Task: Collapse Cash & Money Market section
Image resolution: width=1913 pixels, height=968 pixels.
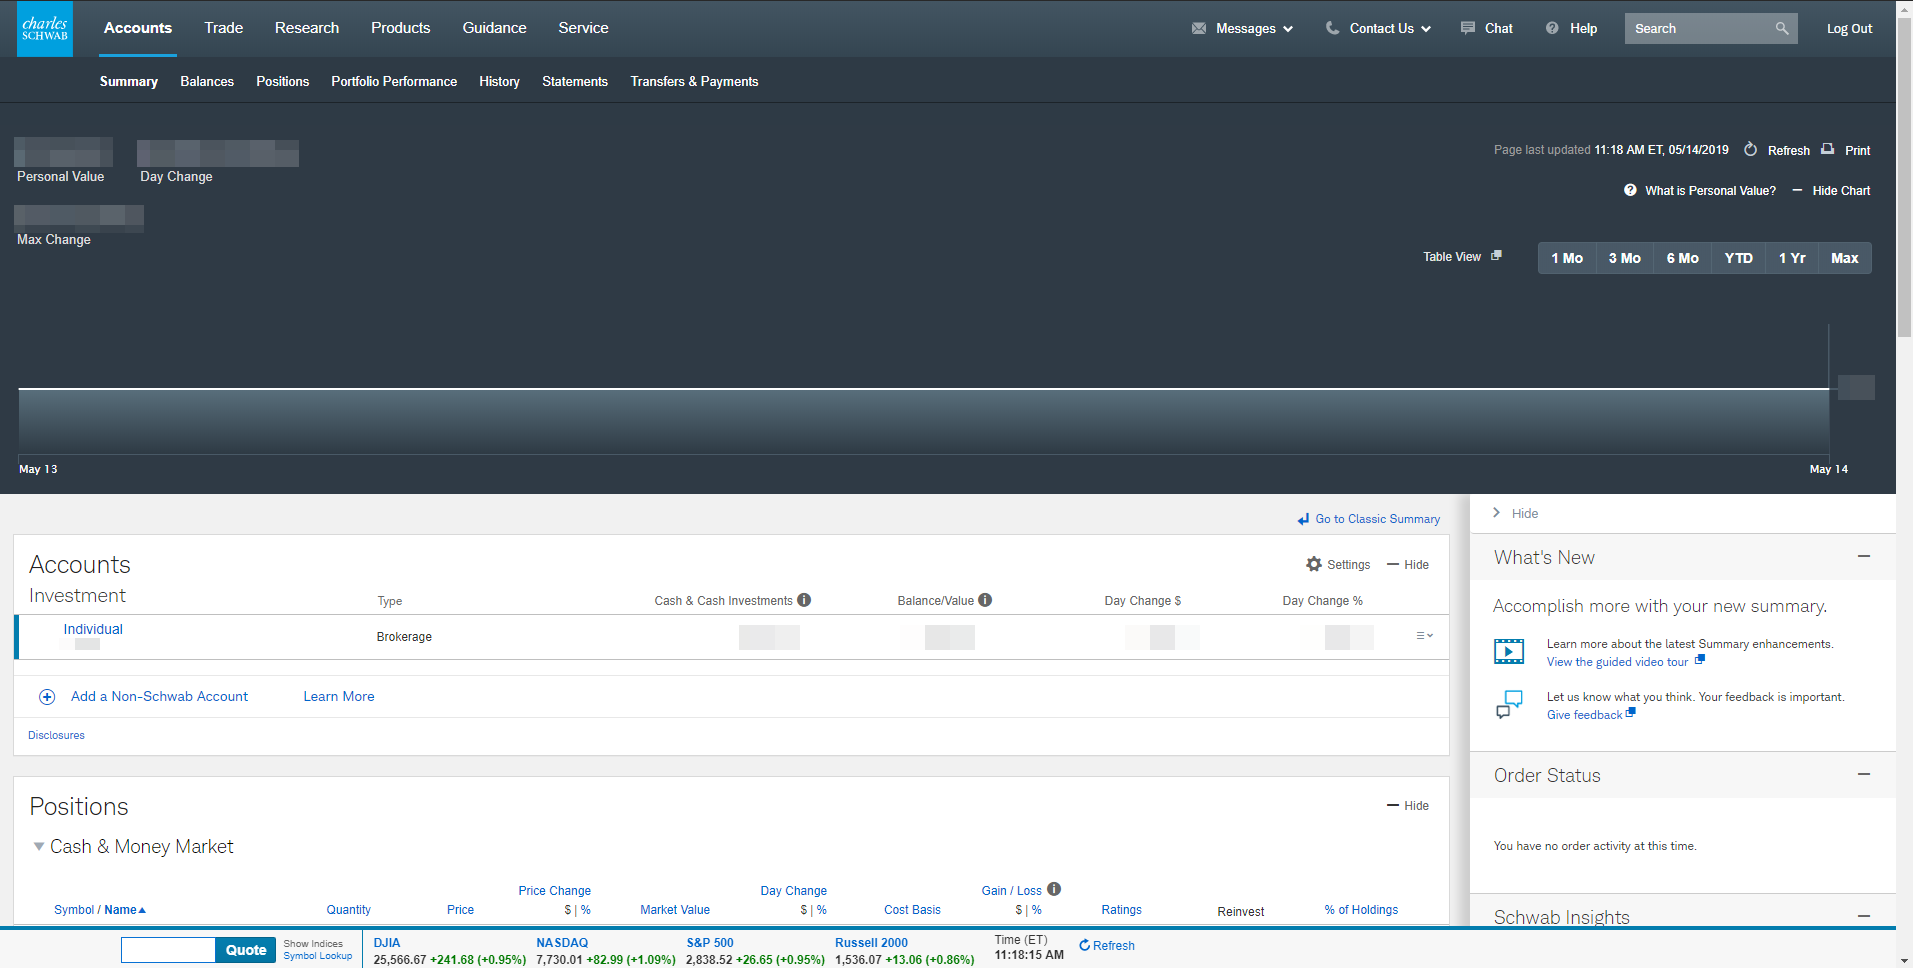Action: click(x=39, y=847)
